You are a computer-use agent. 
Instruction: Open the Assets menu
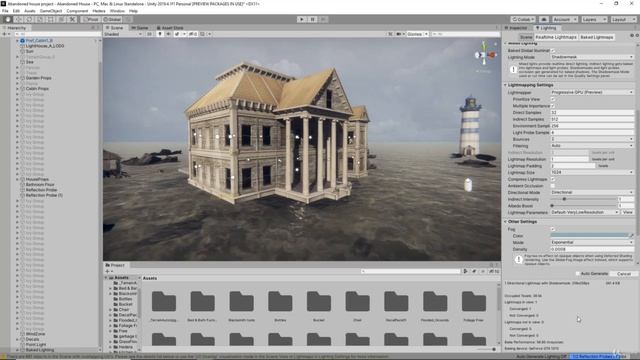tap(30, 11)
